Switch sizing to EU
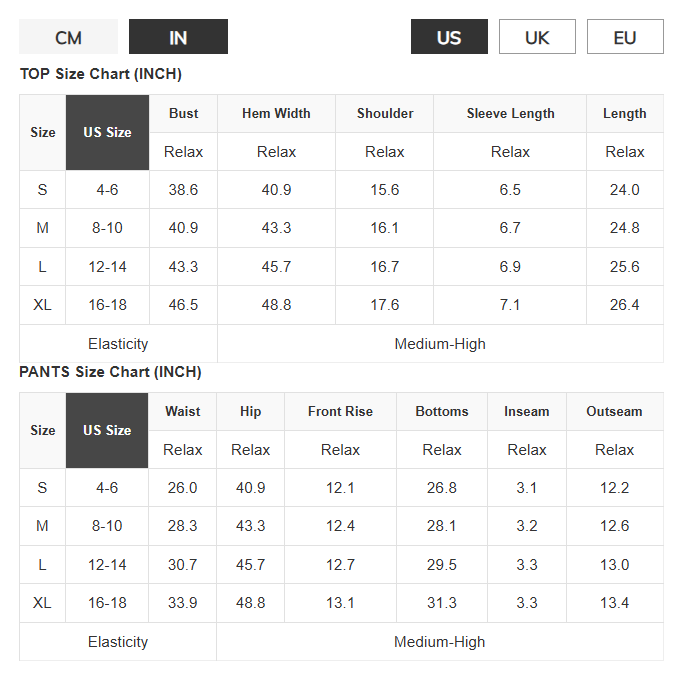 (x=625, y=37)
